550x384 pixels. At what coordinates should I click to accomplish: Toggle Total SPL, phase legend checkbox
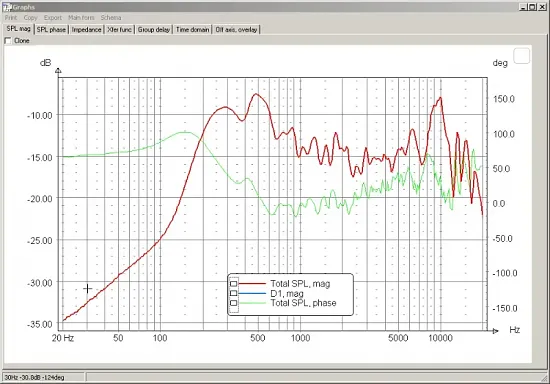pos(234,303)
